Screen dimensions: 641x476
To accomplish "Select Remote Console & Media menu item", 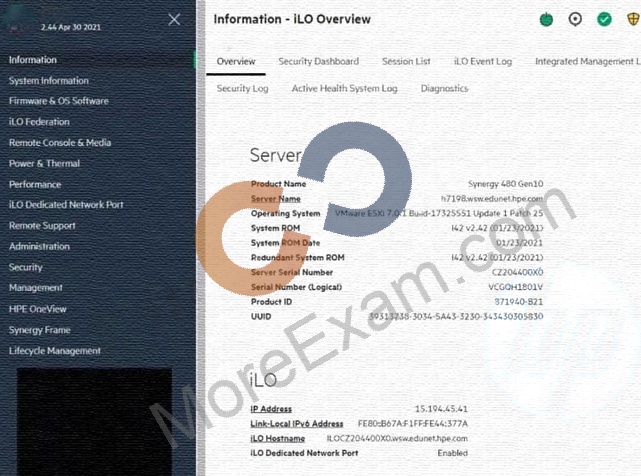I will 60,143.
